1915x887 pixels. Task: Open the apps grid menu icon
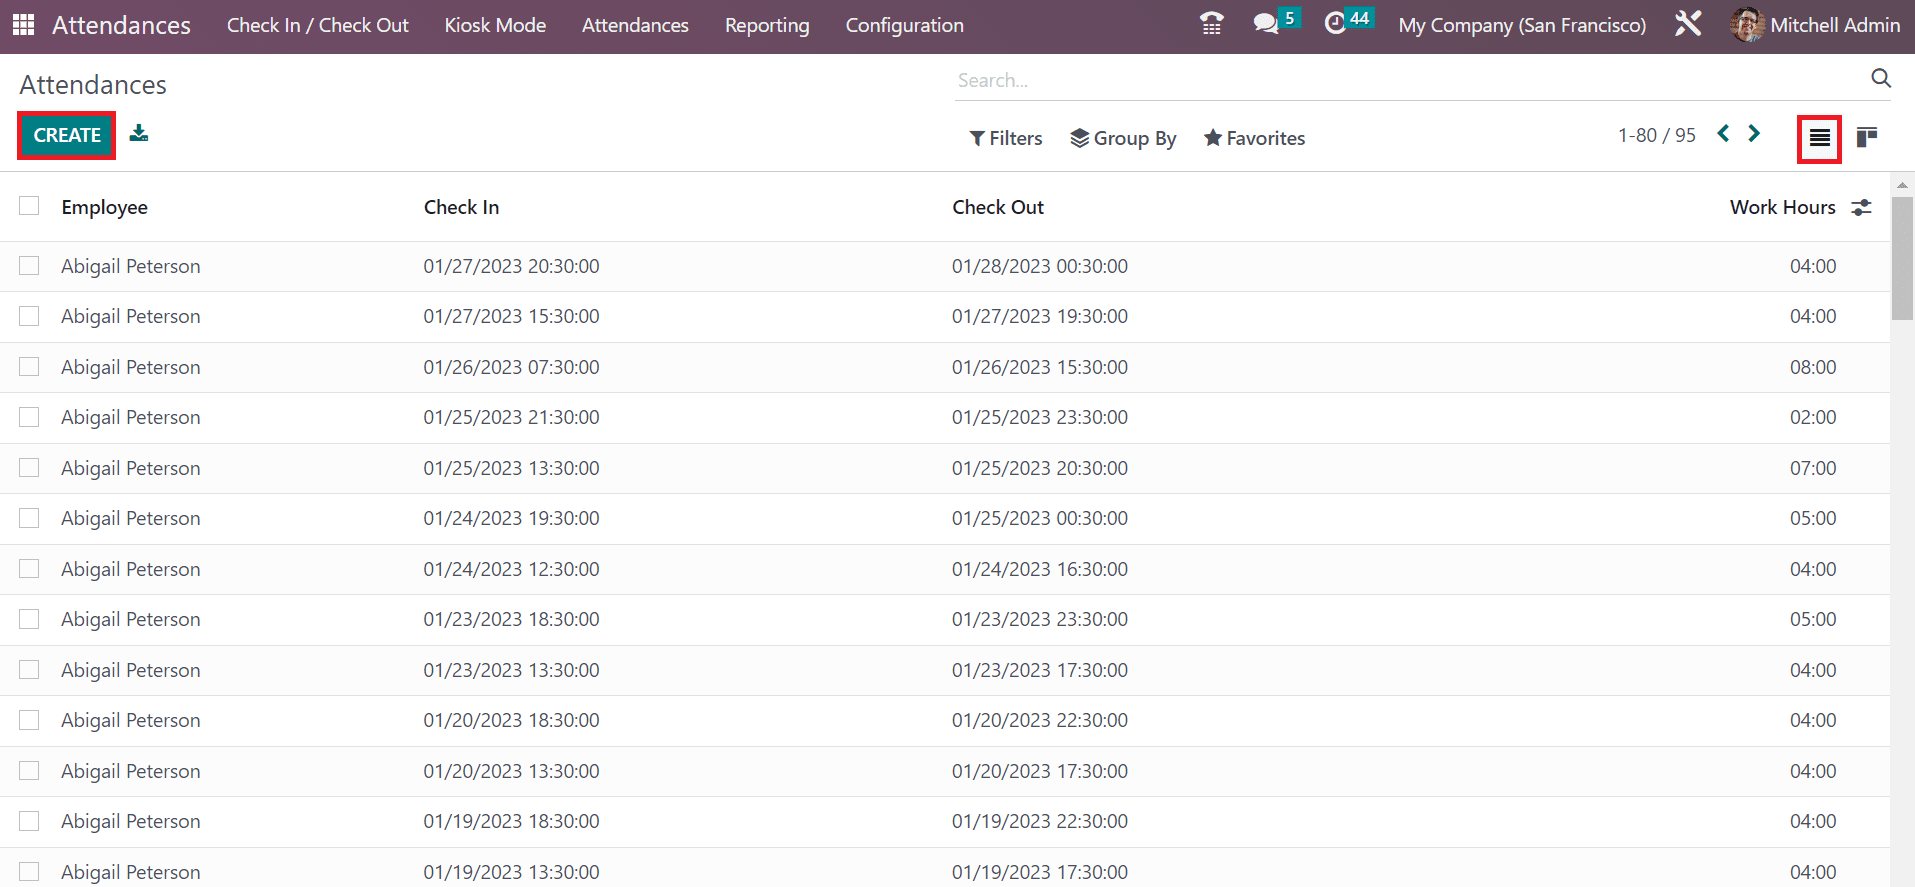23,25
